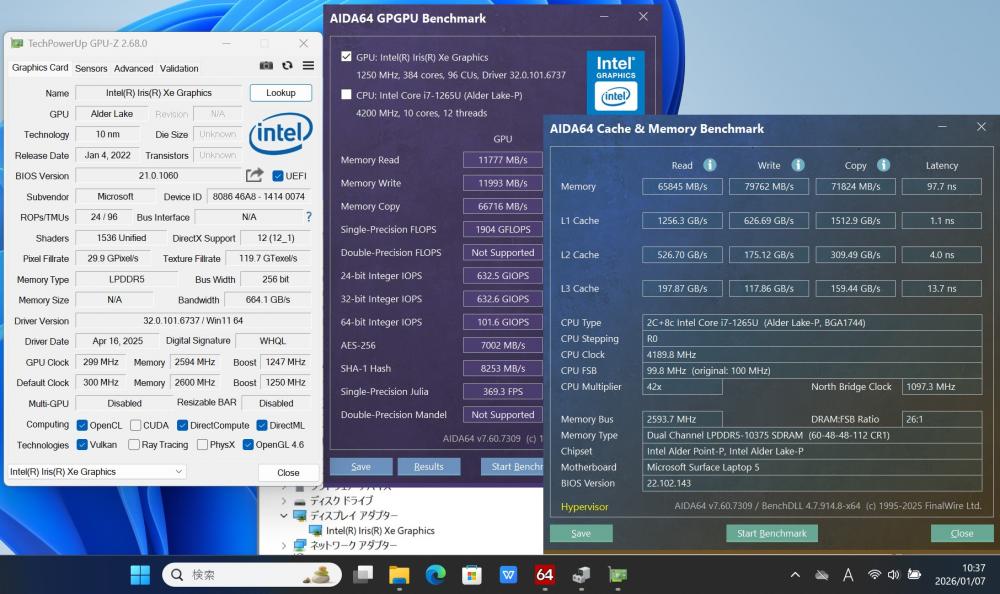Collapse the ディスプレイ アダプター tree node
Viewport: 1000px width, 594px height.
coord(284,516)
